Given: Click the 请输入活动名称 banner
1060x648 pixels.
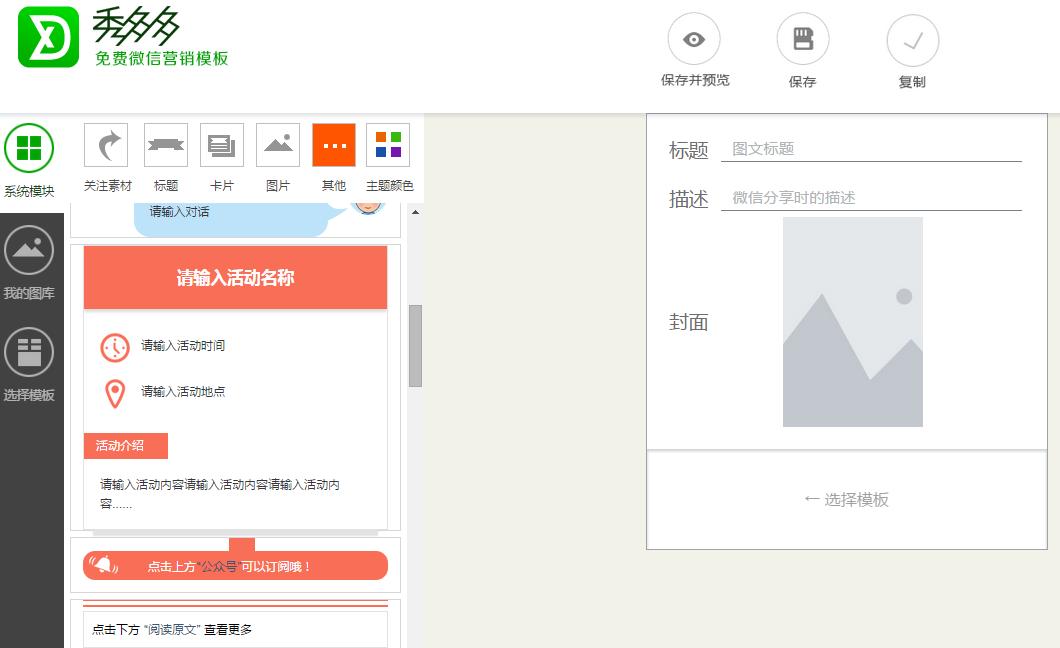Looking at the screenshot, I should click(235, 277).
